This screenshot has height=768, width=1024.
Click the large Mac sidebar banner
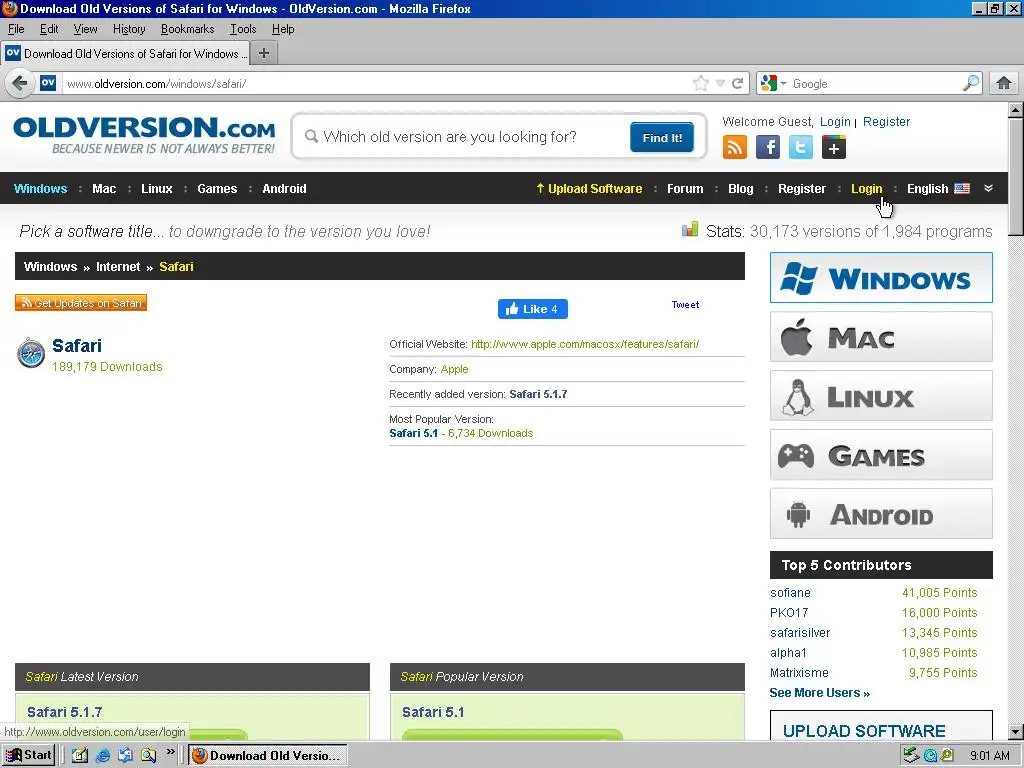(881, 336)
